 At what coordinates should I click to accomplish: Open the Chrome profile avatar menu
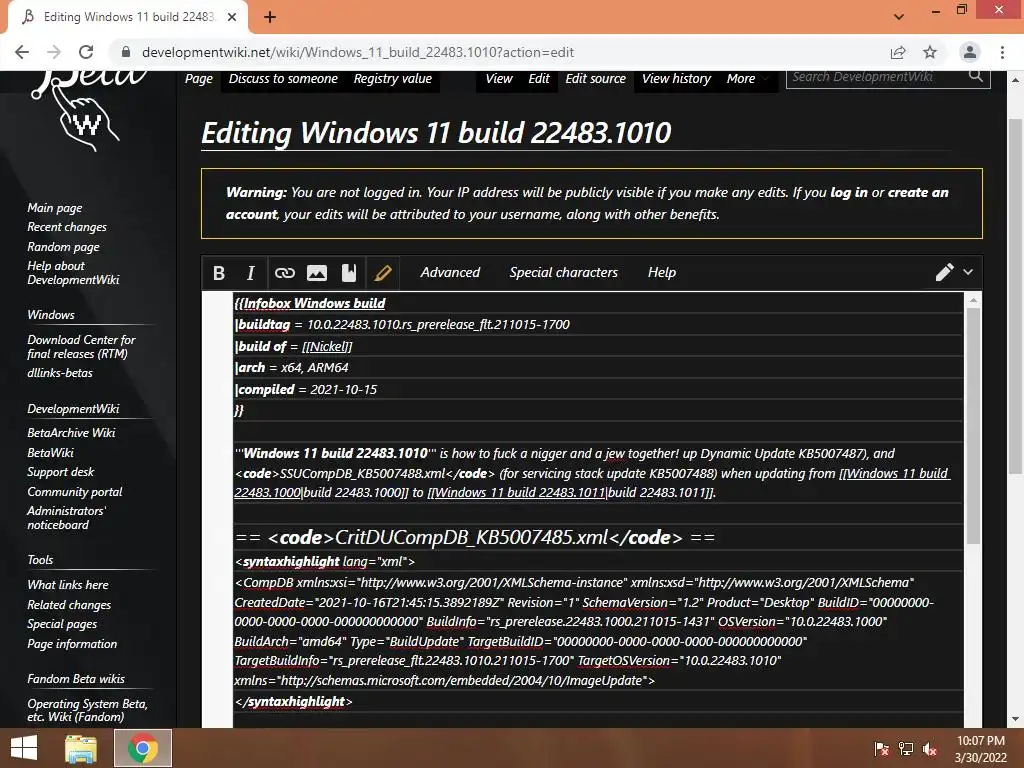click(970, 52)
